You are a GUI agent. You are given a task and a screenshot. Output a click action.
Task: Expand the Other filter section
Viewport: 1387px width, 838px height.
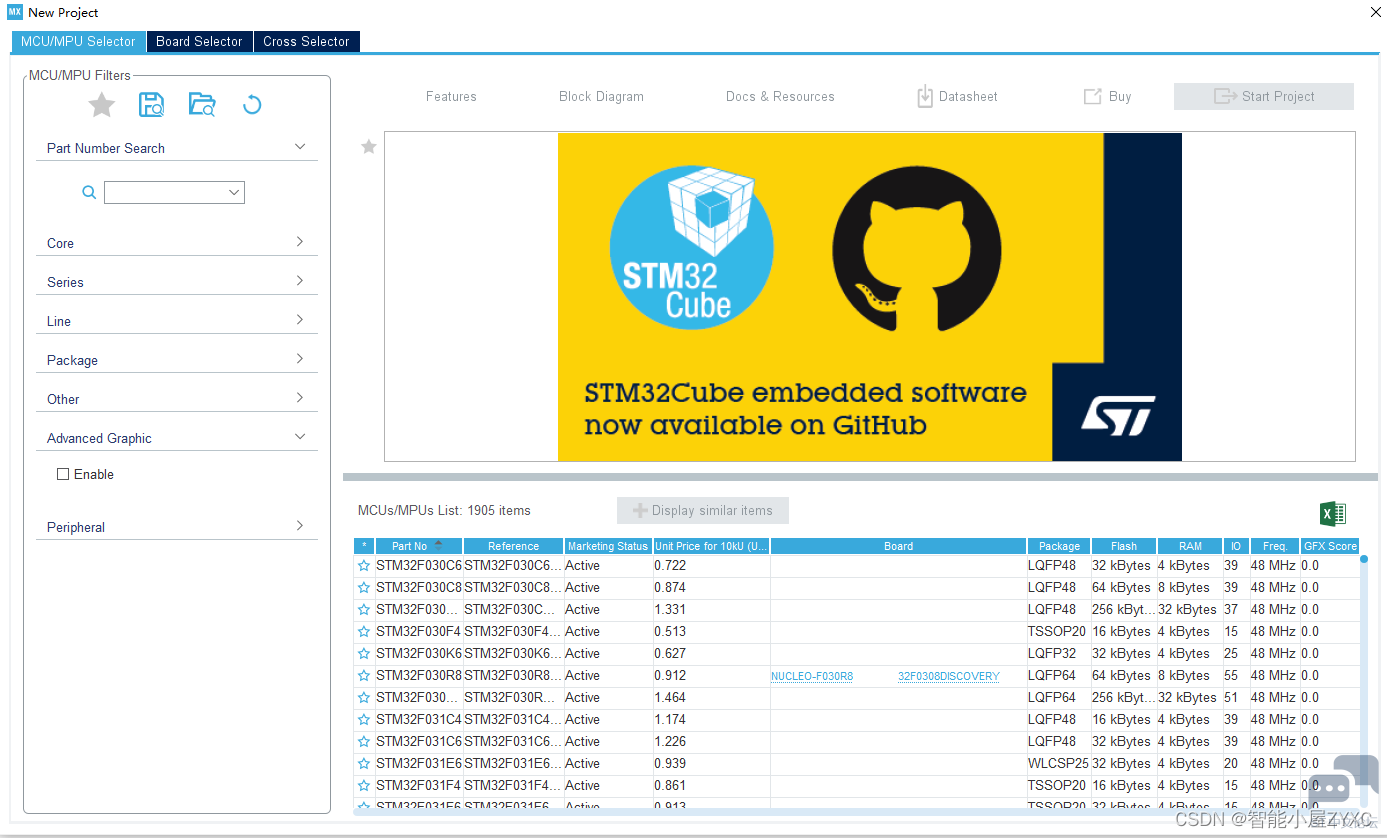300,398
